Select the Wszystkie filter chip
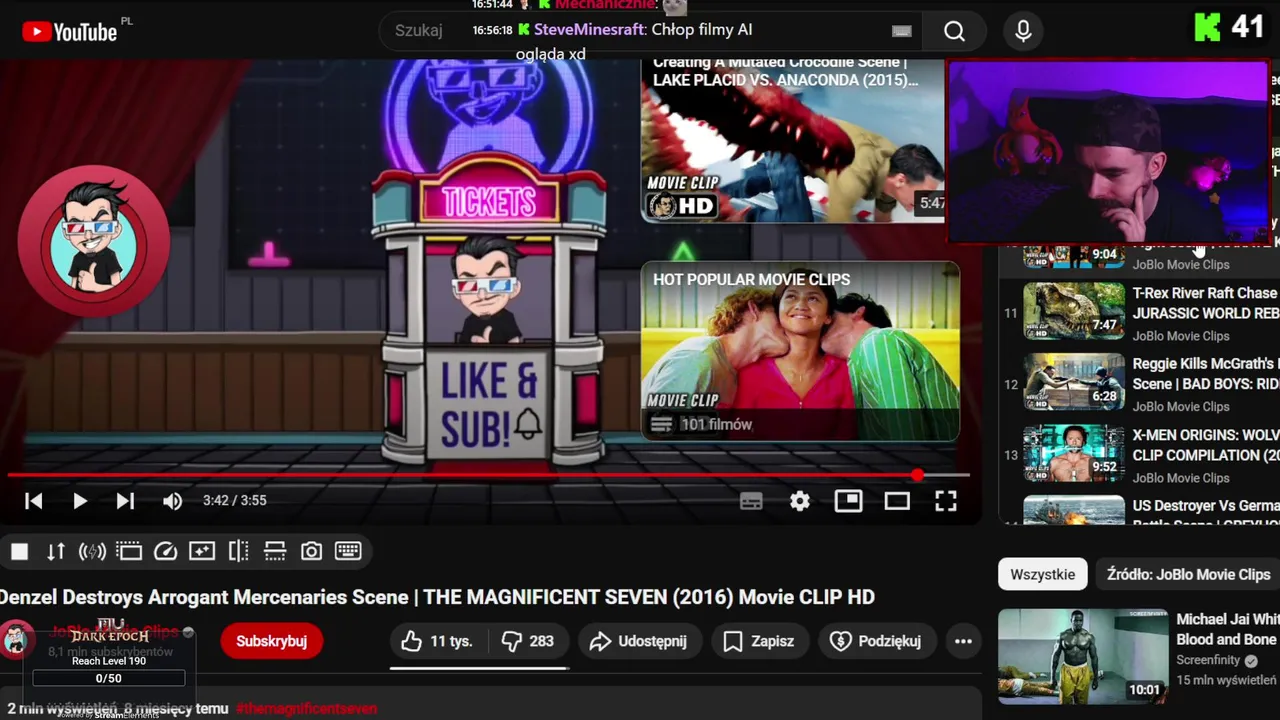1280x720 pixels. coord(1042,574)
